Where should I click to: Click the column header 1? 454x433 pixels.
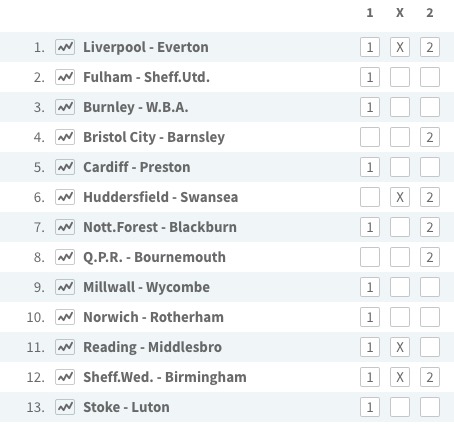point(370,13)
